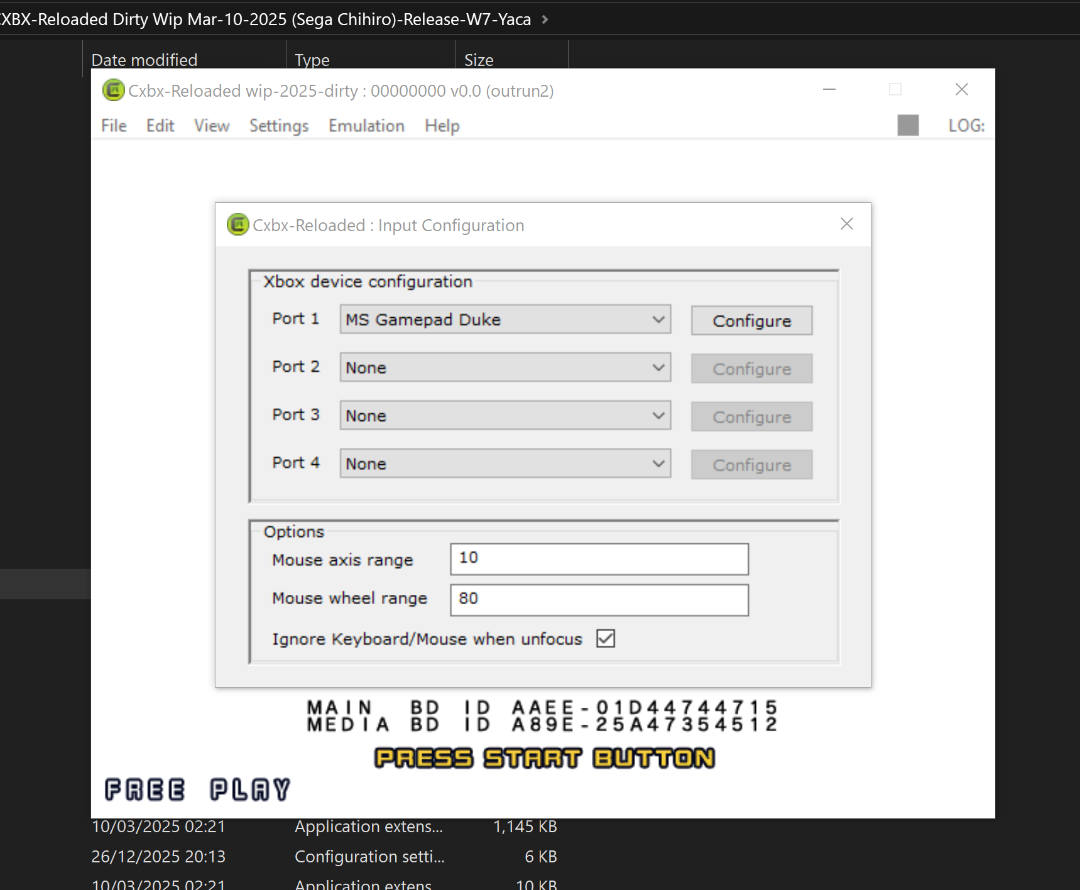Screen dimensions: 1080x890
Task: Toggle Ignore Keyboard/Mouse when unfocus checkbox
Action: pyautogui.click(x=605, y=638)
